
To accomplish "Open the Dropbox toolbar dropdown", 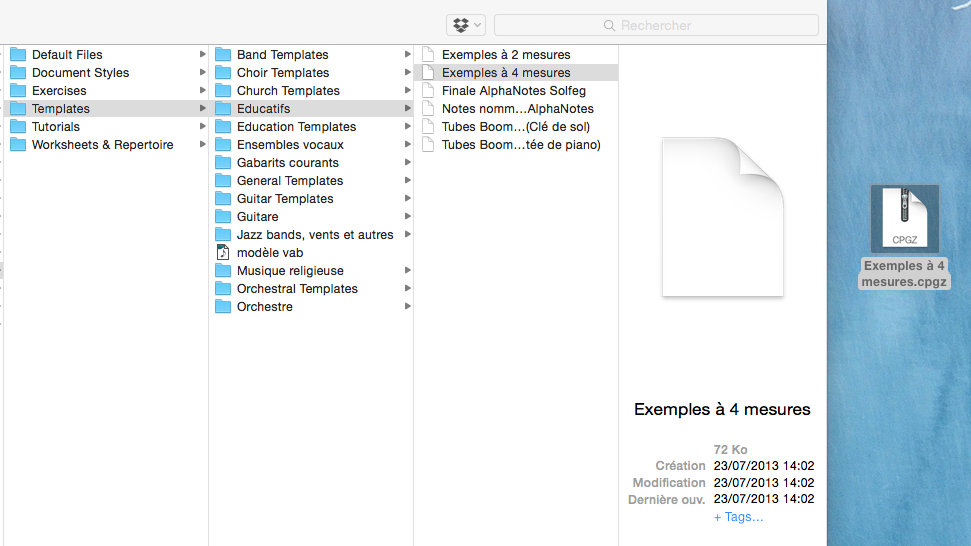I will pos(466,25).
